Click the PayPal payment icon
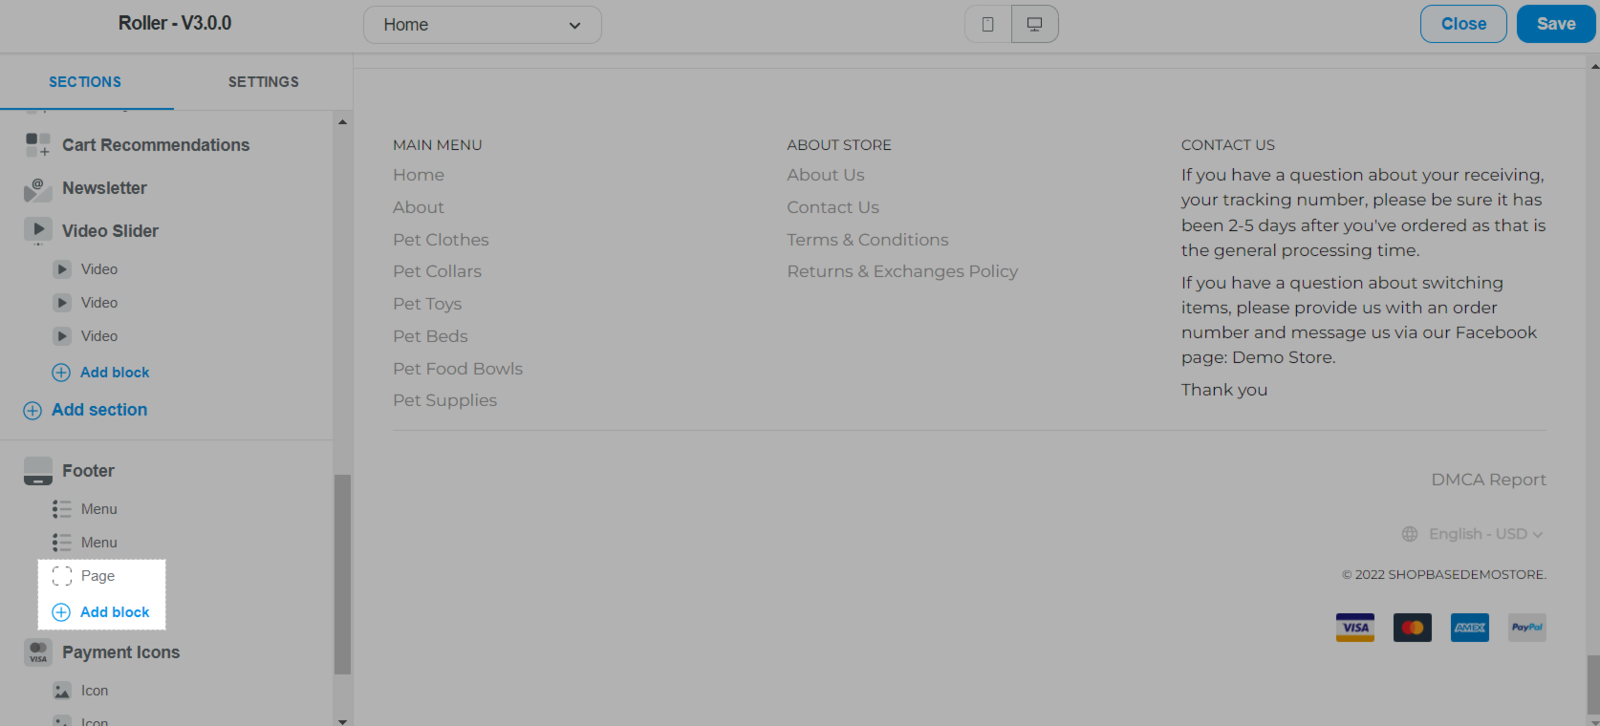 [x=1527, y=628]
